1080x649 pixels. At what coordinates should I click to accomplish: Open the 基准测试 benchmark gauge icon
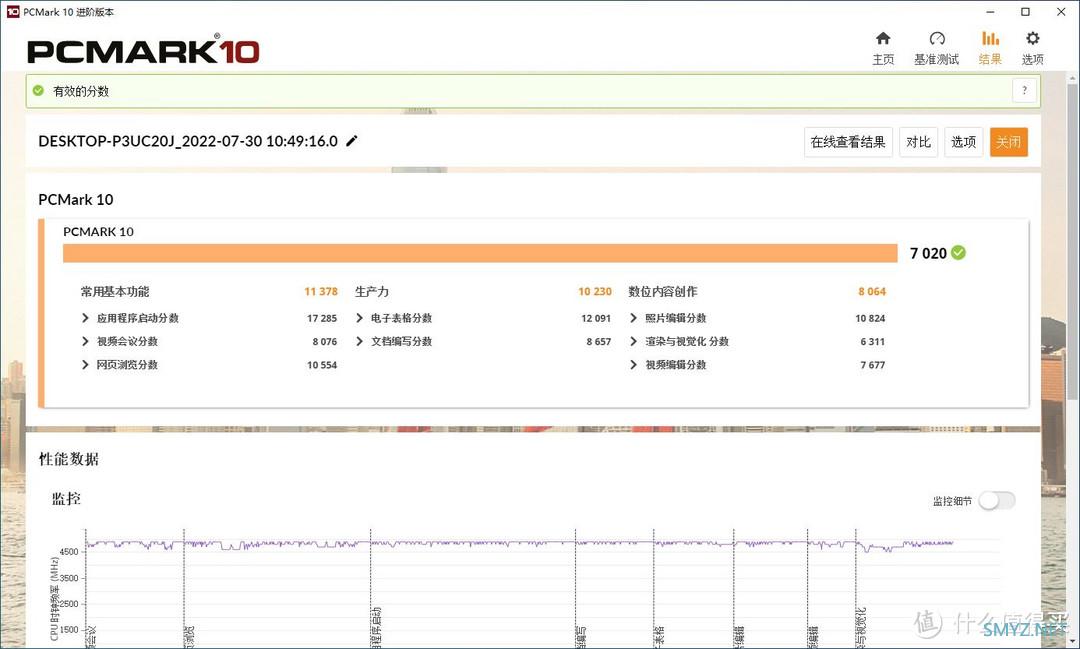coord(937,39)
